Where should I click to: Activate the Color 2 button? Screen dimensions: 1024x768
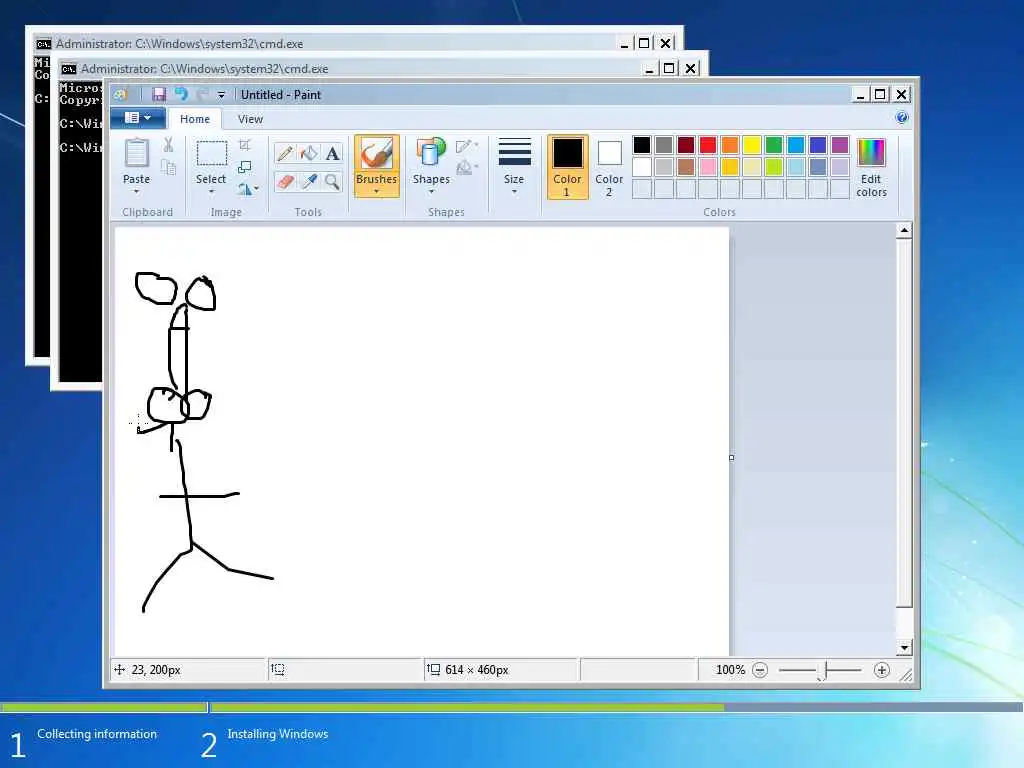click(x=609, y=167)
